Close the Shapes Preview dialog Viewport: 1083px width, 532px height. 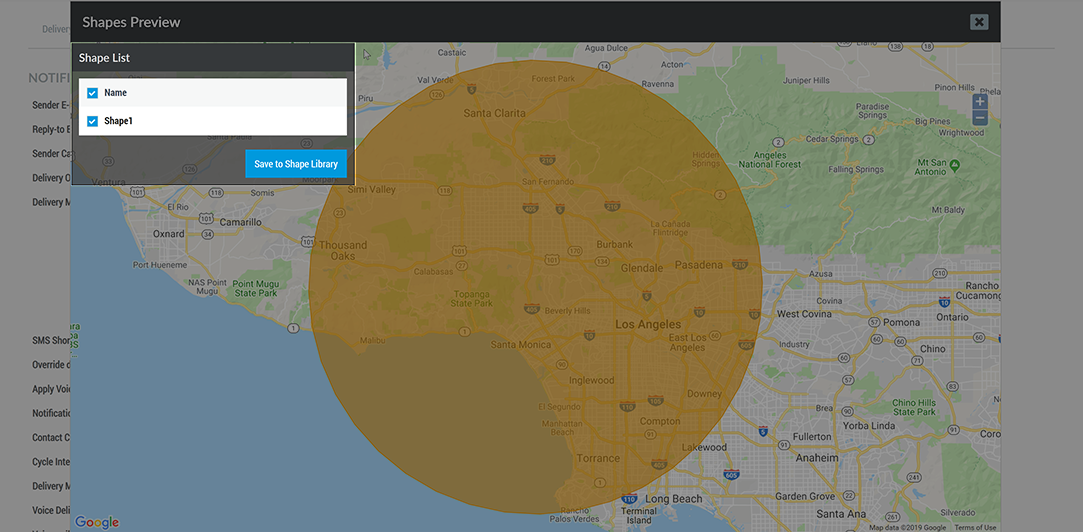979,22
